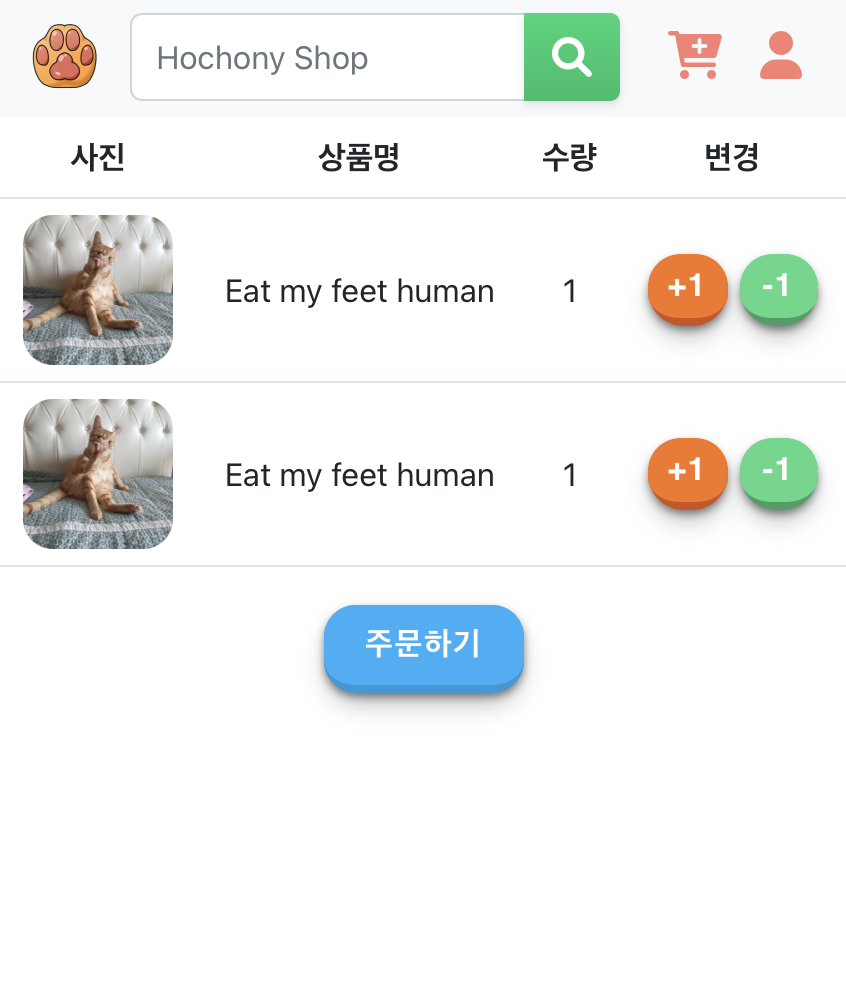The image size is (846, 985).
Task: Click the 사진 column header
Action: (x=98, y=157)
